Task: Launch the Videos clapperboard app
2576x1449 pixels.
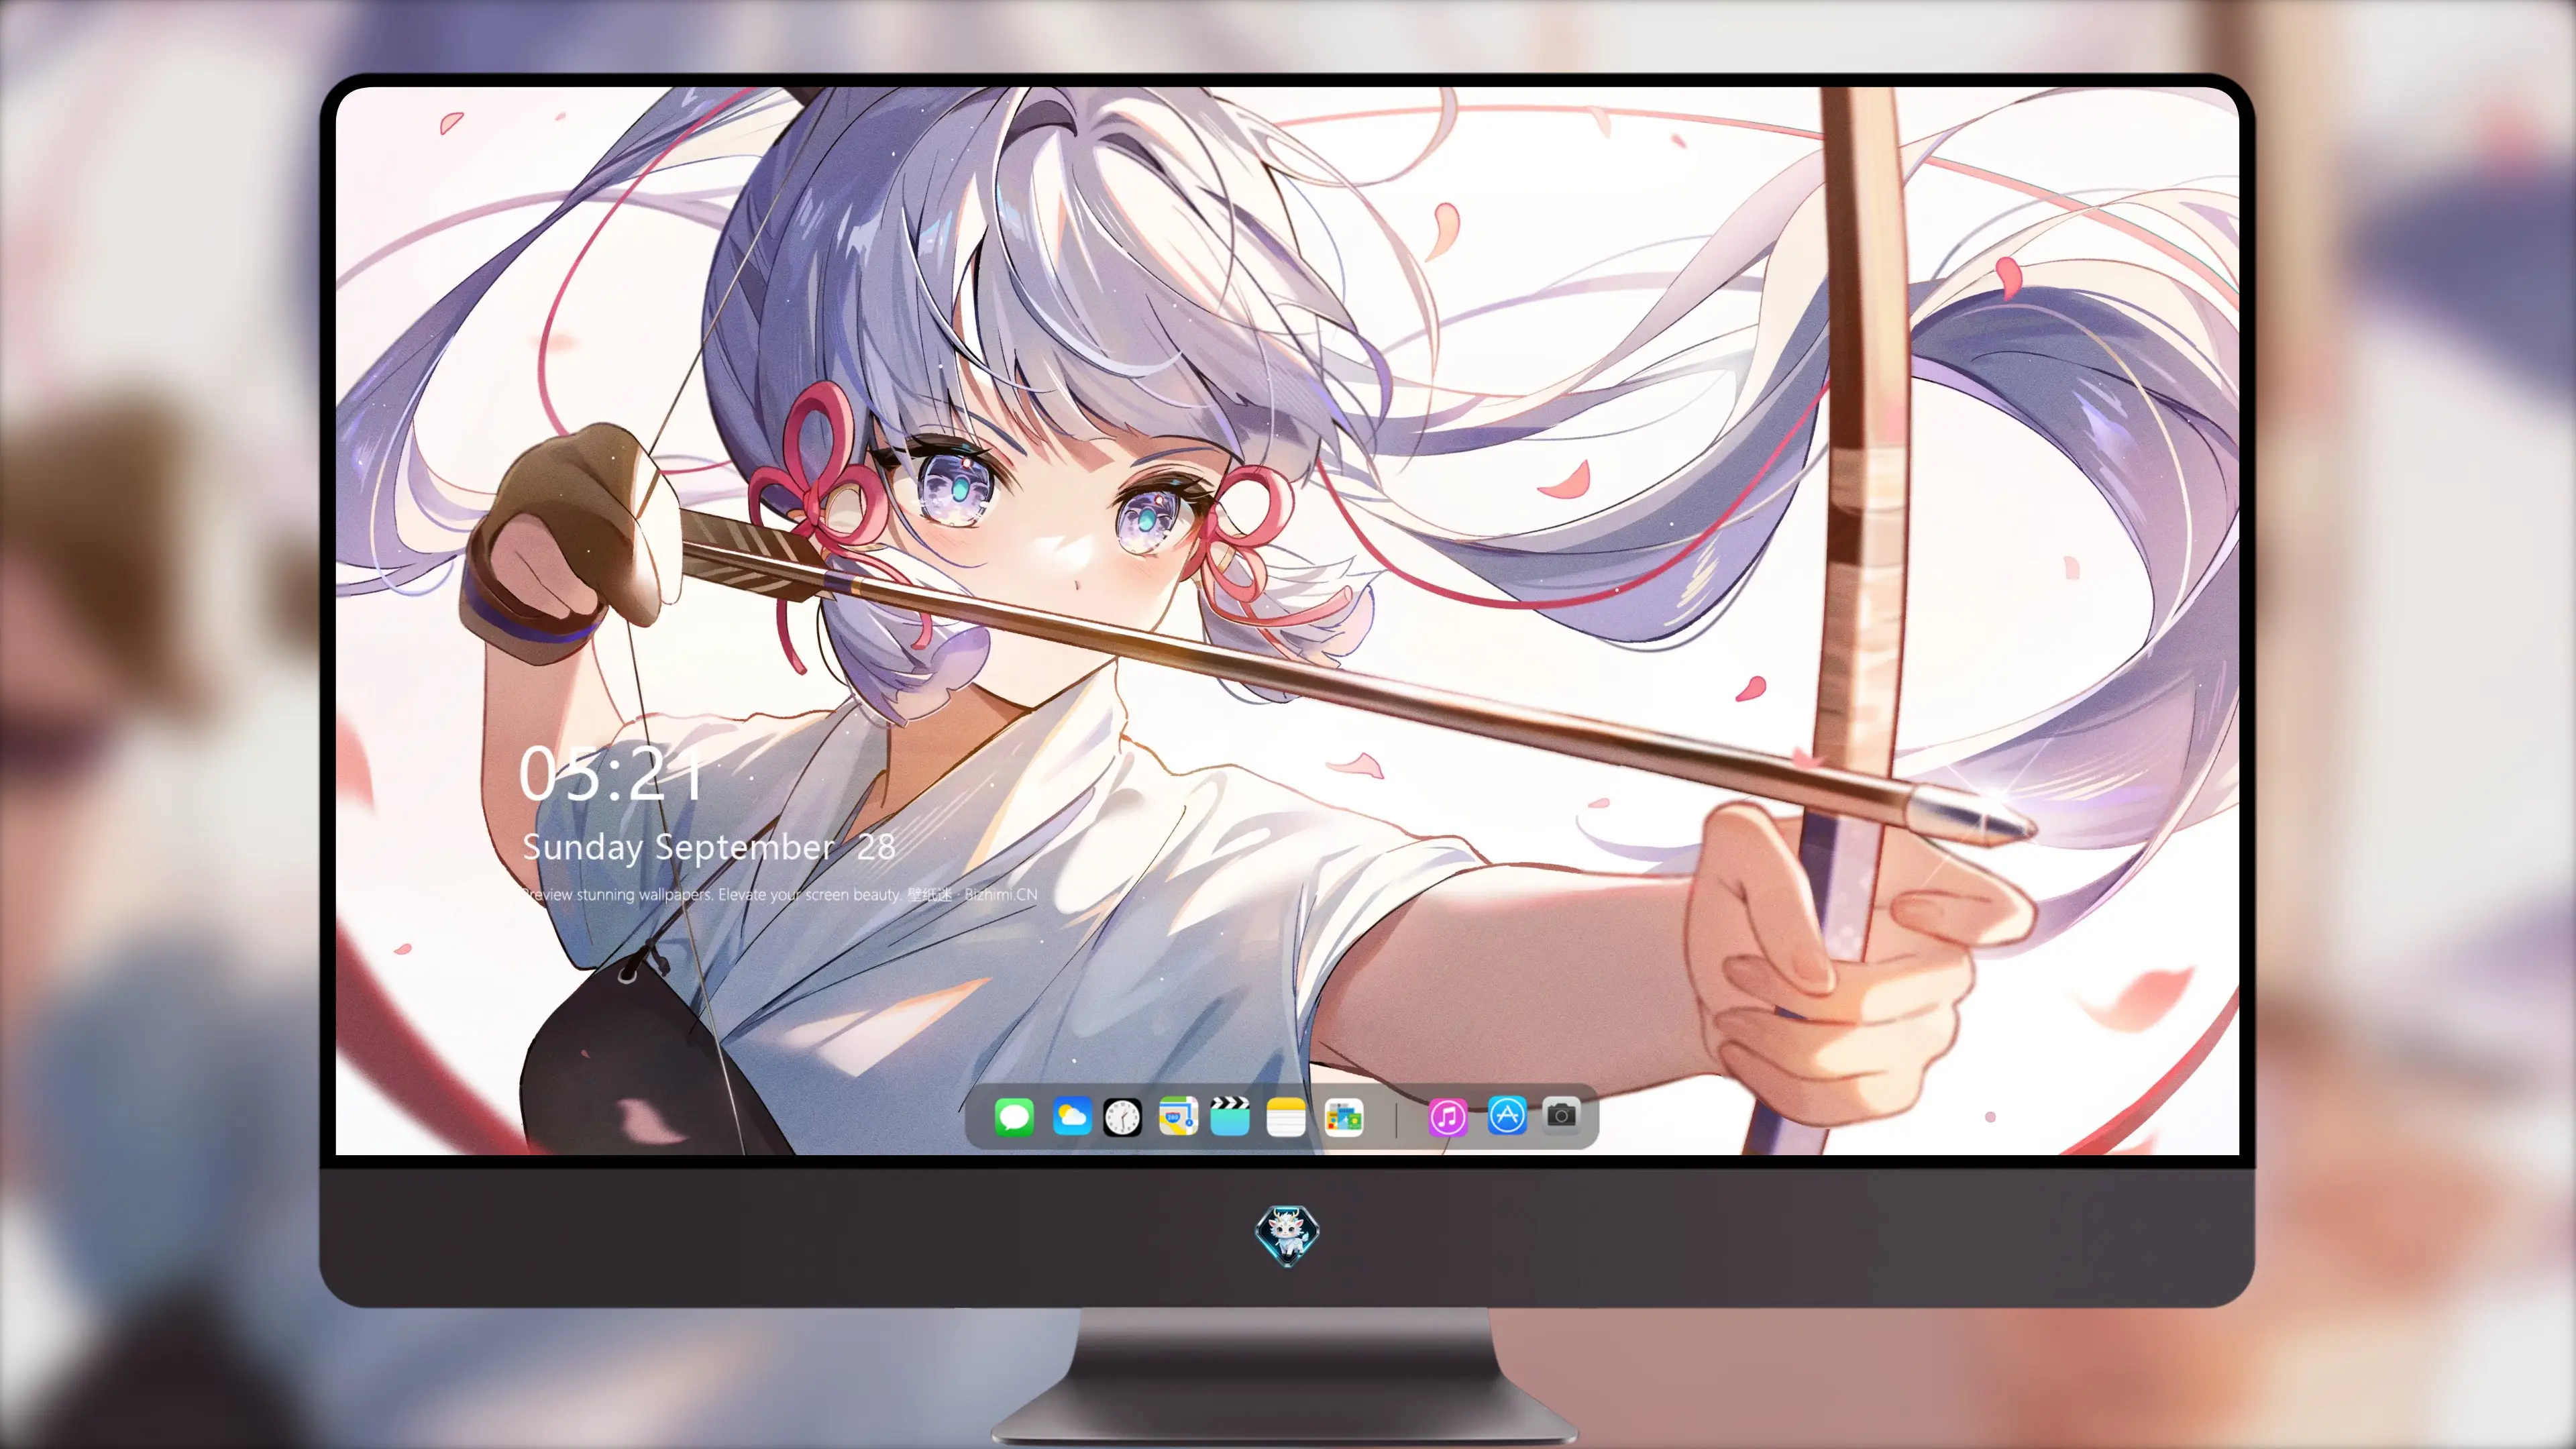Action: pyautogui.click(x=1230, y=1116)
